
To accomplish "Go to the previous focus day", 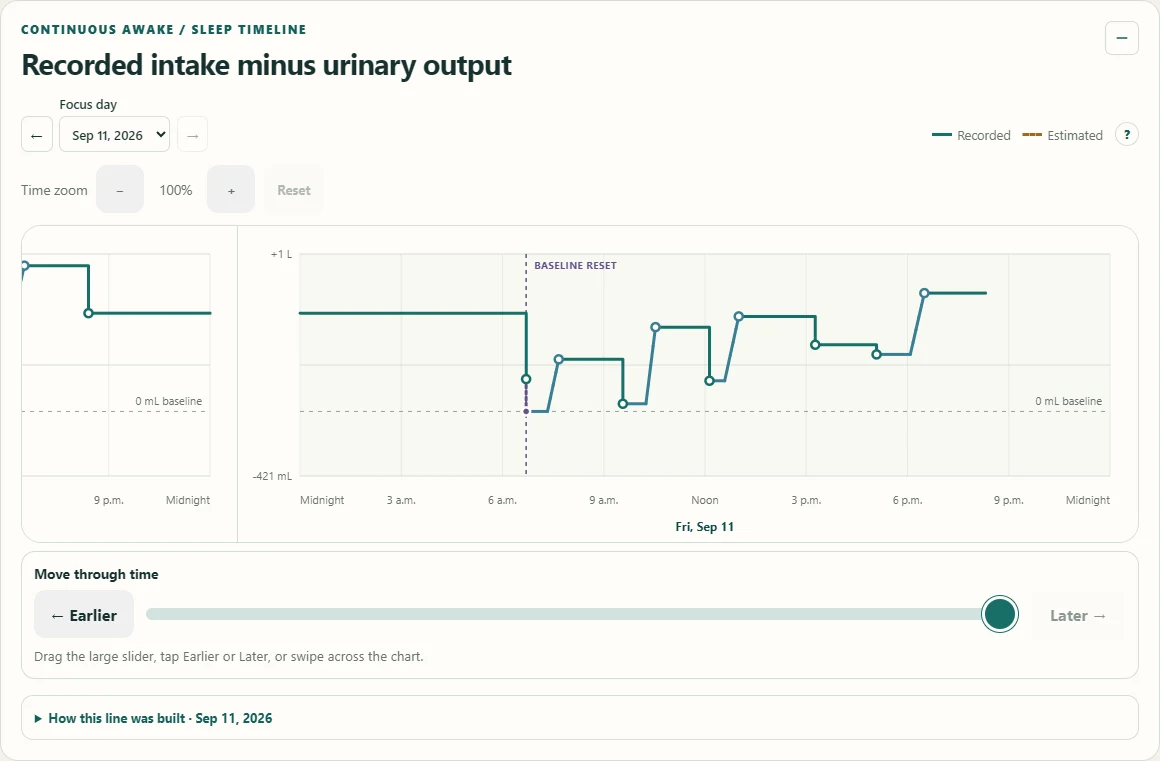I will (x=37, y=135).
